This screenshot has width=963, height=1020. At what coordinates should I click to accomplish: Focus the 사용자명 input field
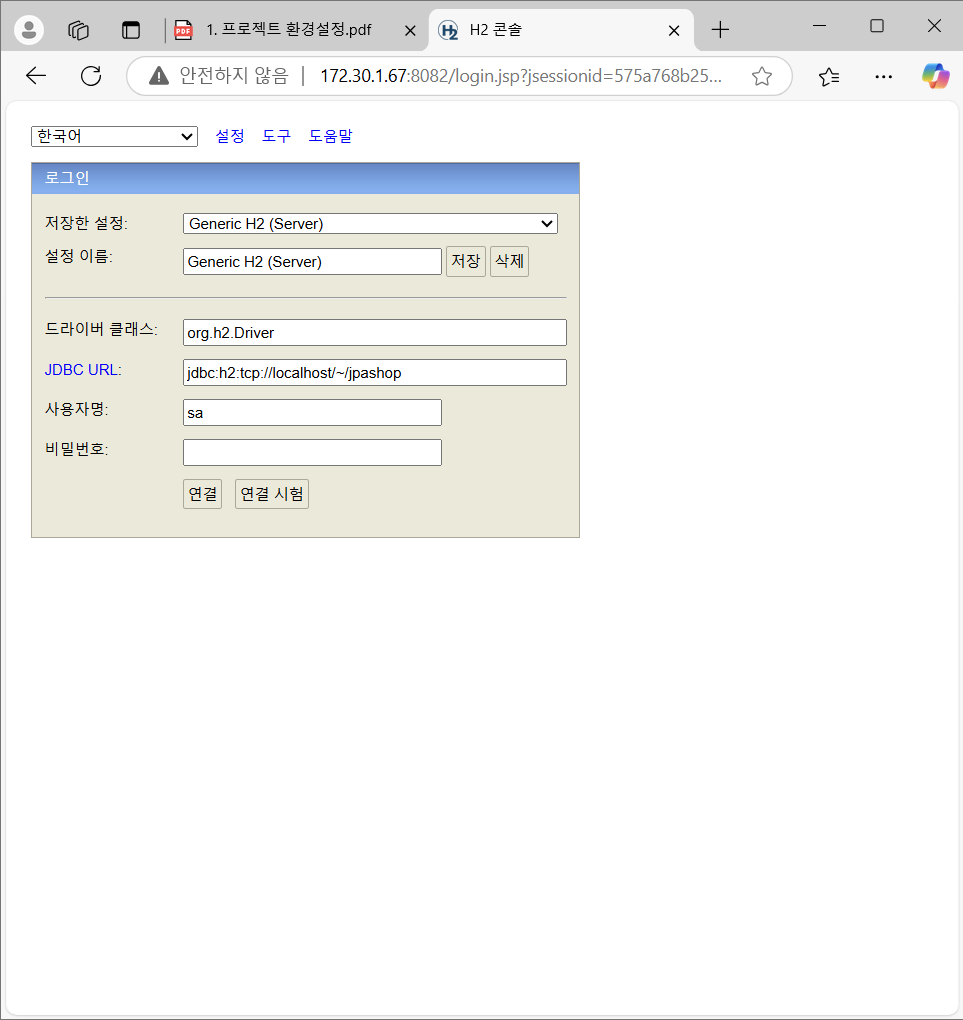click(312, 412)
